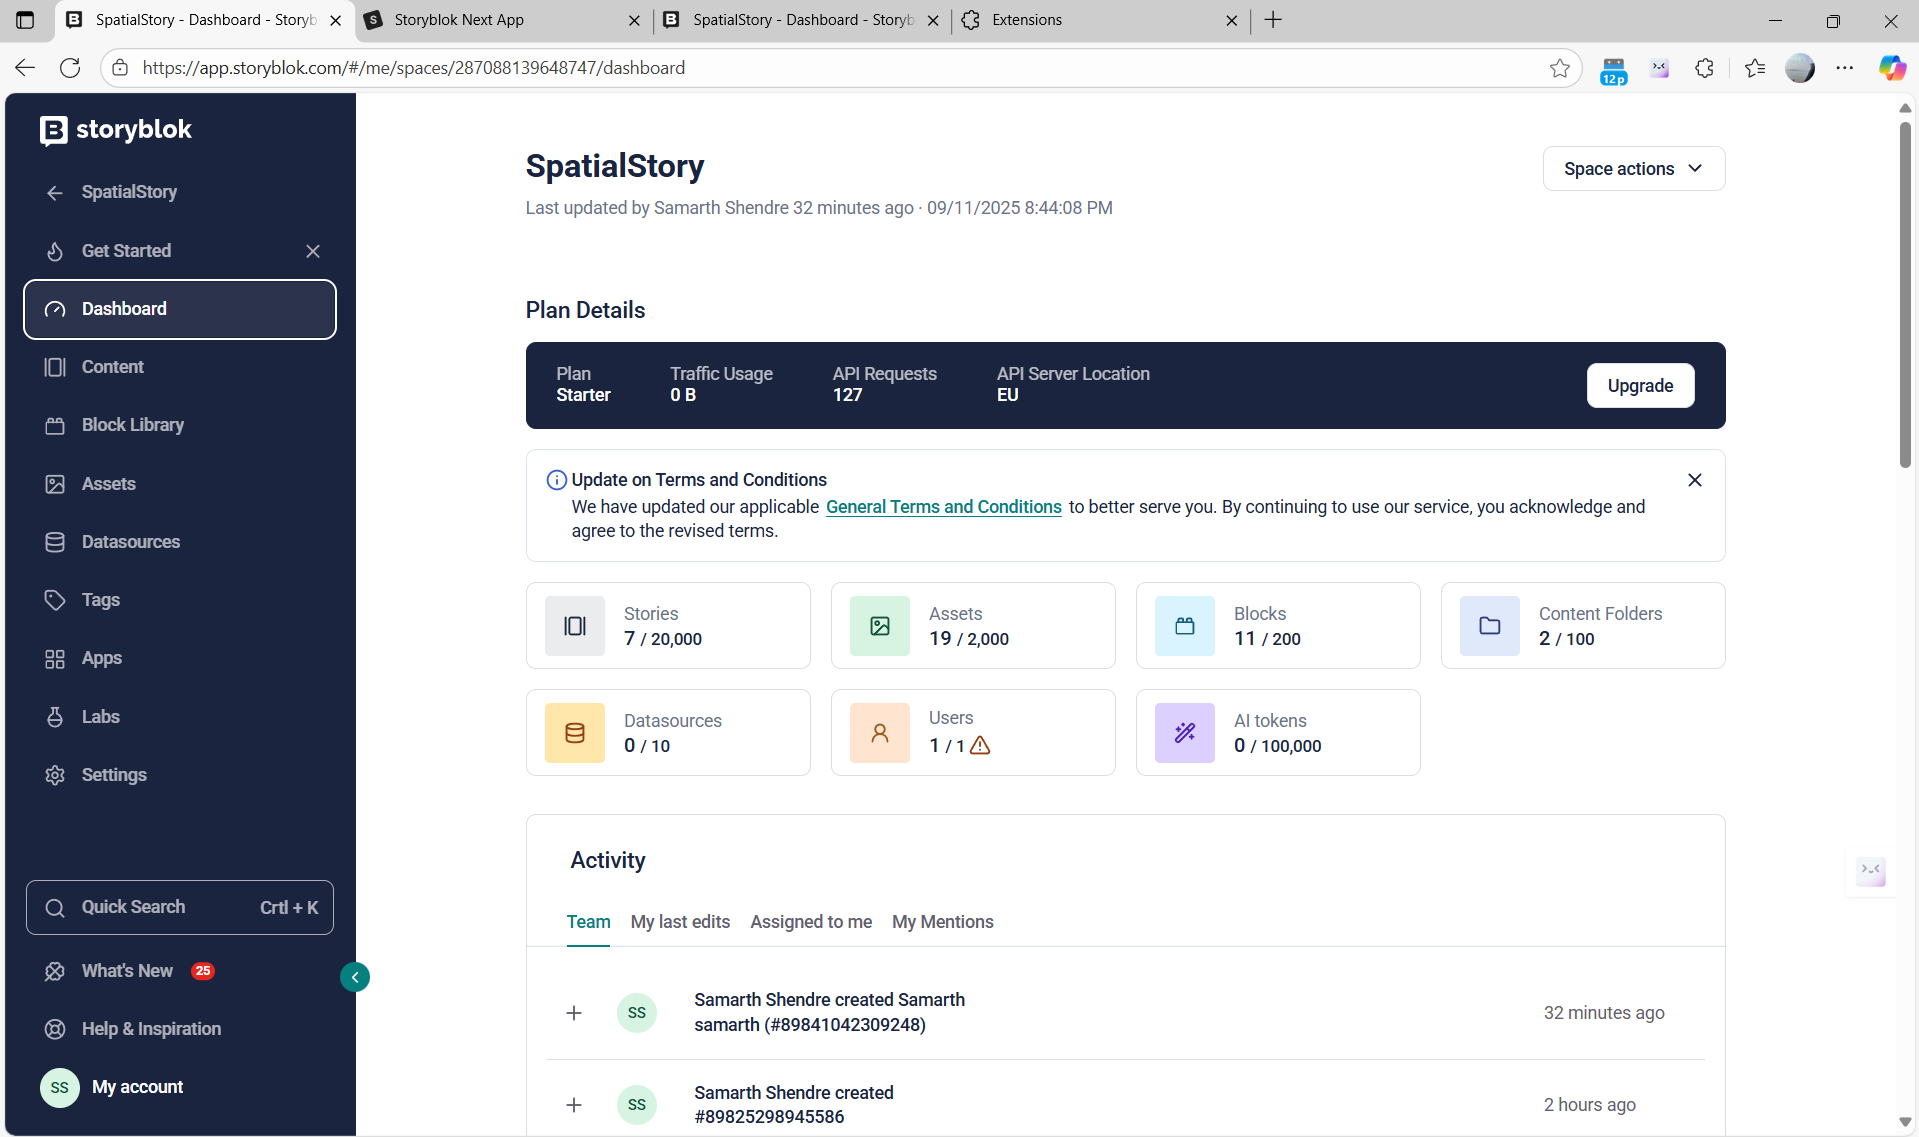
Task: Open the browser Extensions puzzle icon
Action: (1705, 68)
